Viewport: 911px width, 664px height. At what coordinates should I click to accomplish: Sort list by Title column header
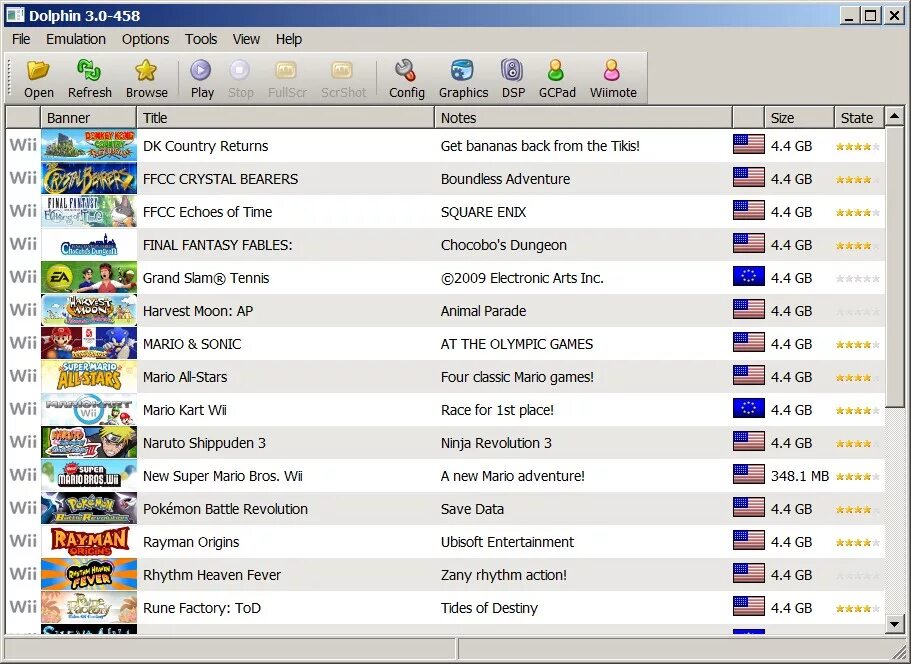pyautogui.click(x=285, y=118)
